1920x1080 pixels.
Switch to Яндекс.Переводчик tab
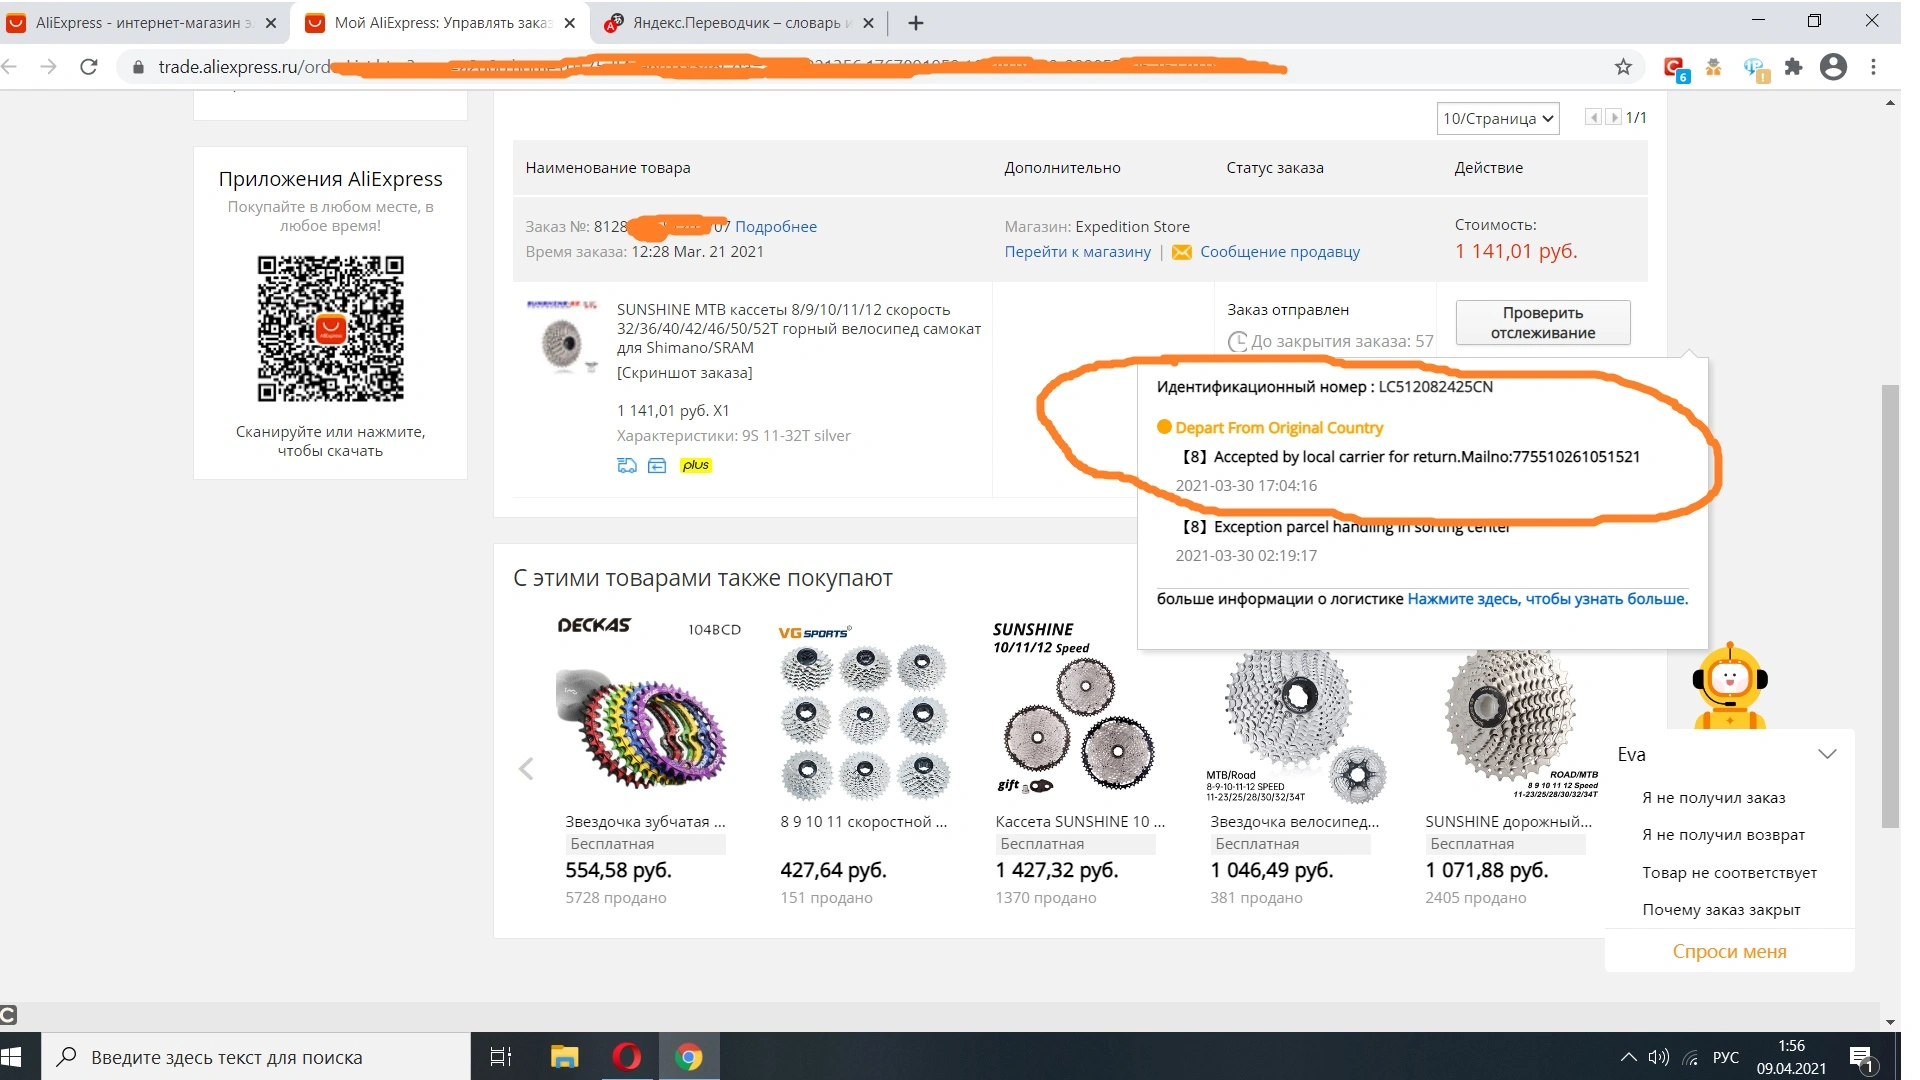740,23
